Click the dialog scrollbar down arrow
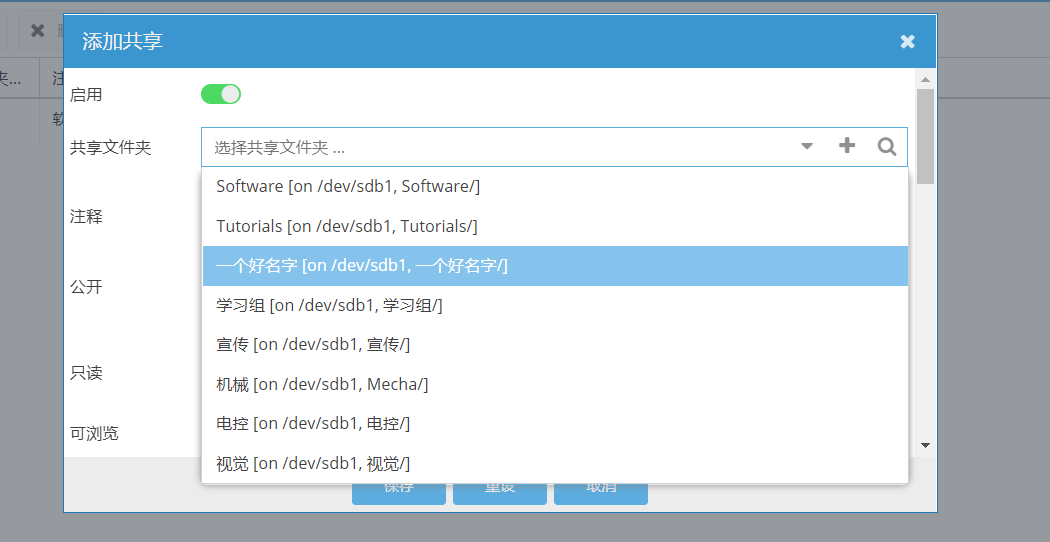Viewport: 1050px width, 542px height. point(925,445)
